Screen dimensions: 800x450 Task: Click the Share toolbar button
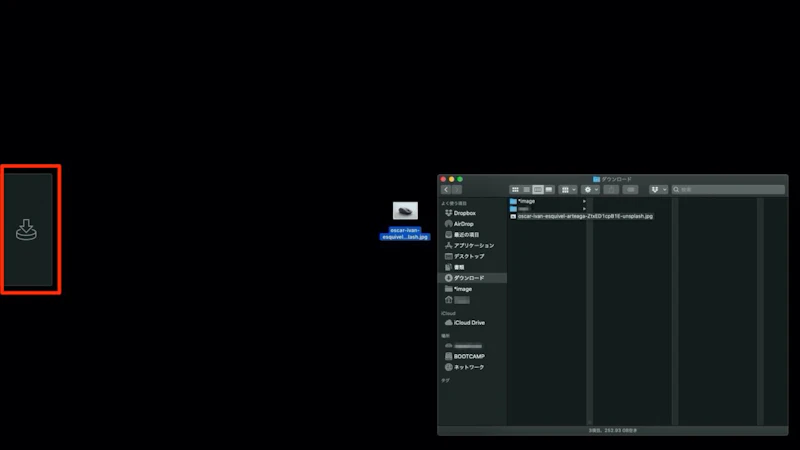click(611, 190)
